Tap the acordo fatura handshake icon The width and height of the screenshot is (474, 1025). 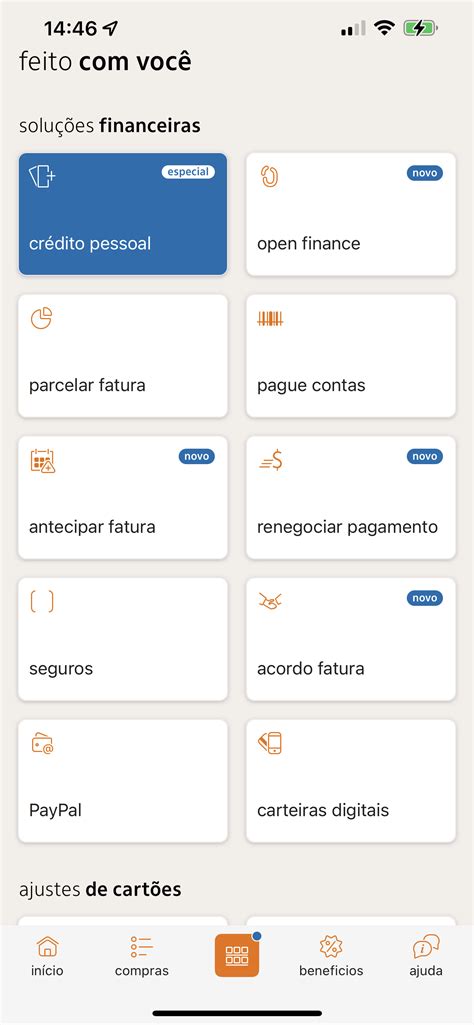point(270,601)
